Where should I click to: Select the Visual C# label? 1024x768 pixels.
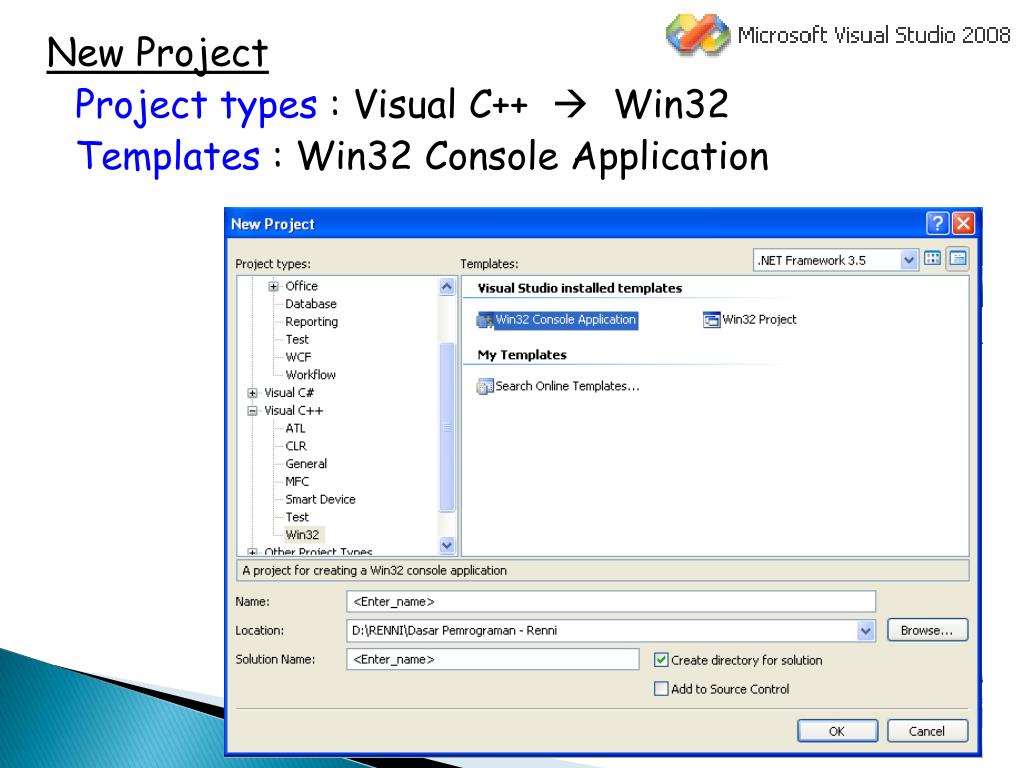pos(289,393)
